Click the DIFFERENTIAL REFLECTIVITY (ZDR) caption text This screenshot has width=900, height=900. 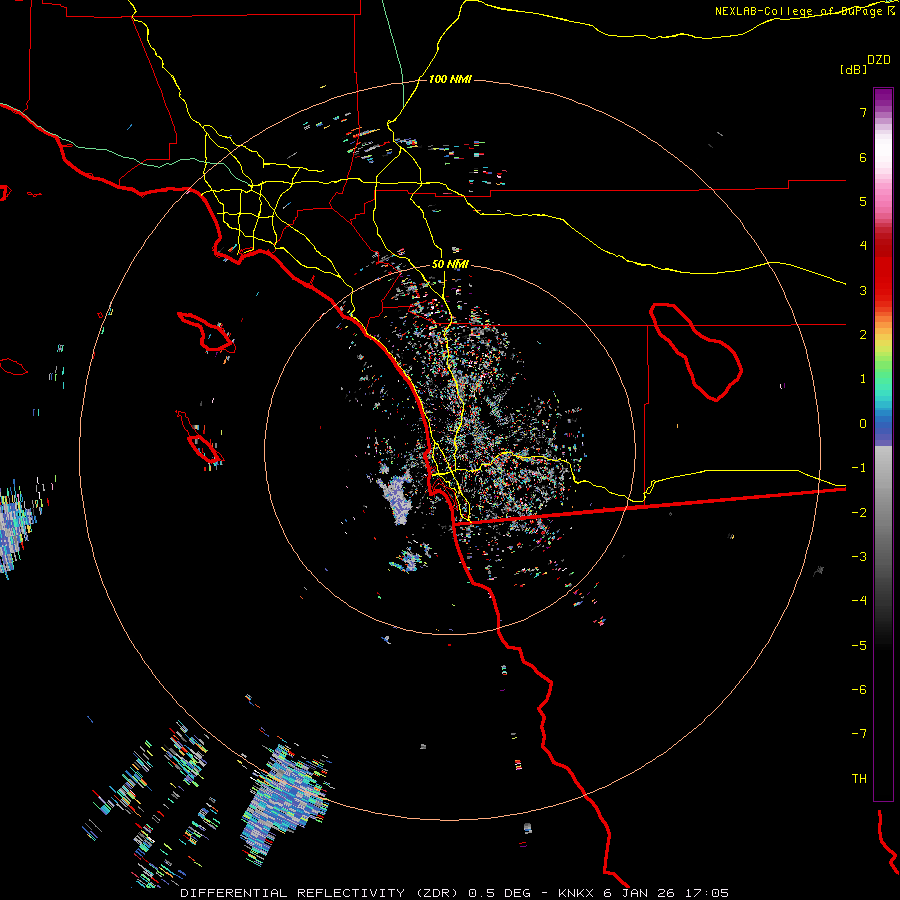pyautogui.click(x=319, y=893)
